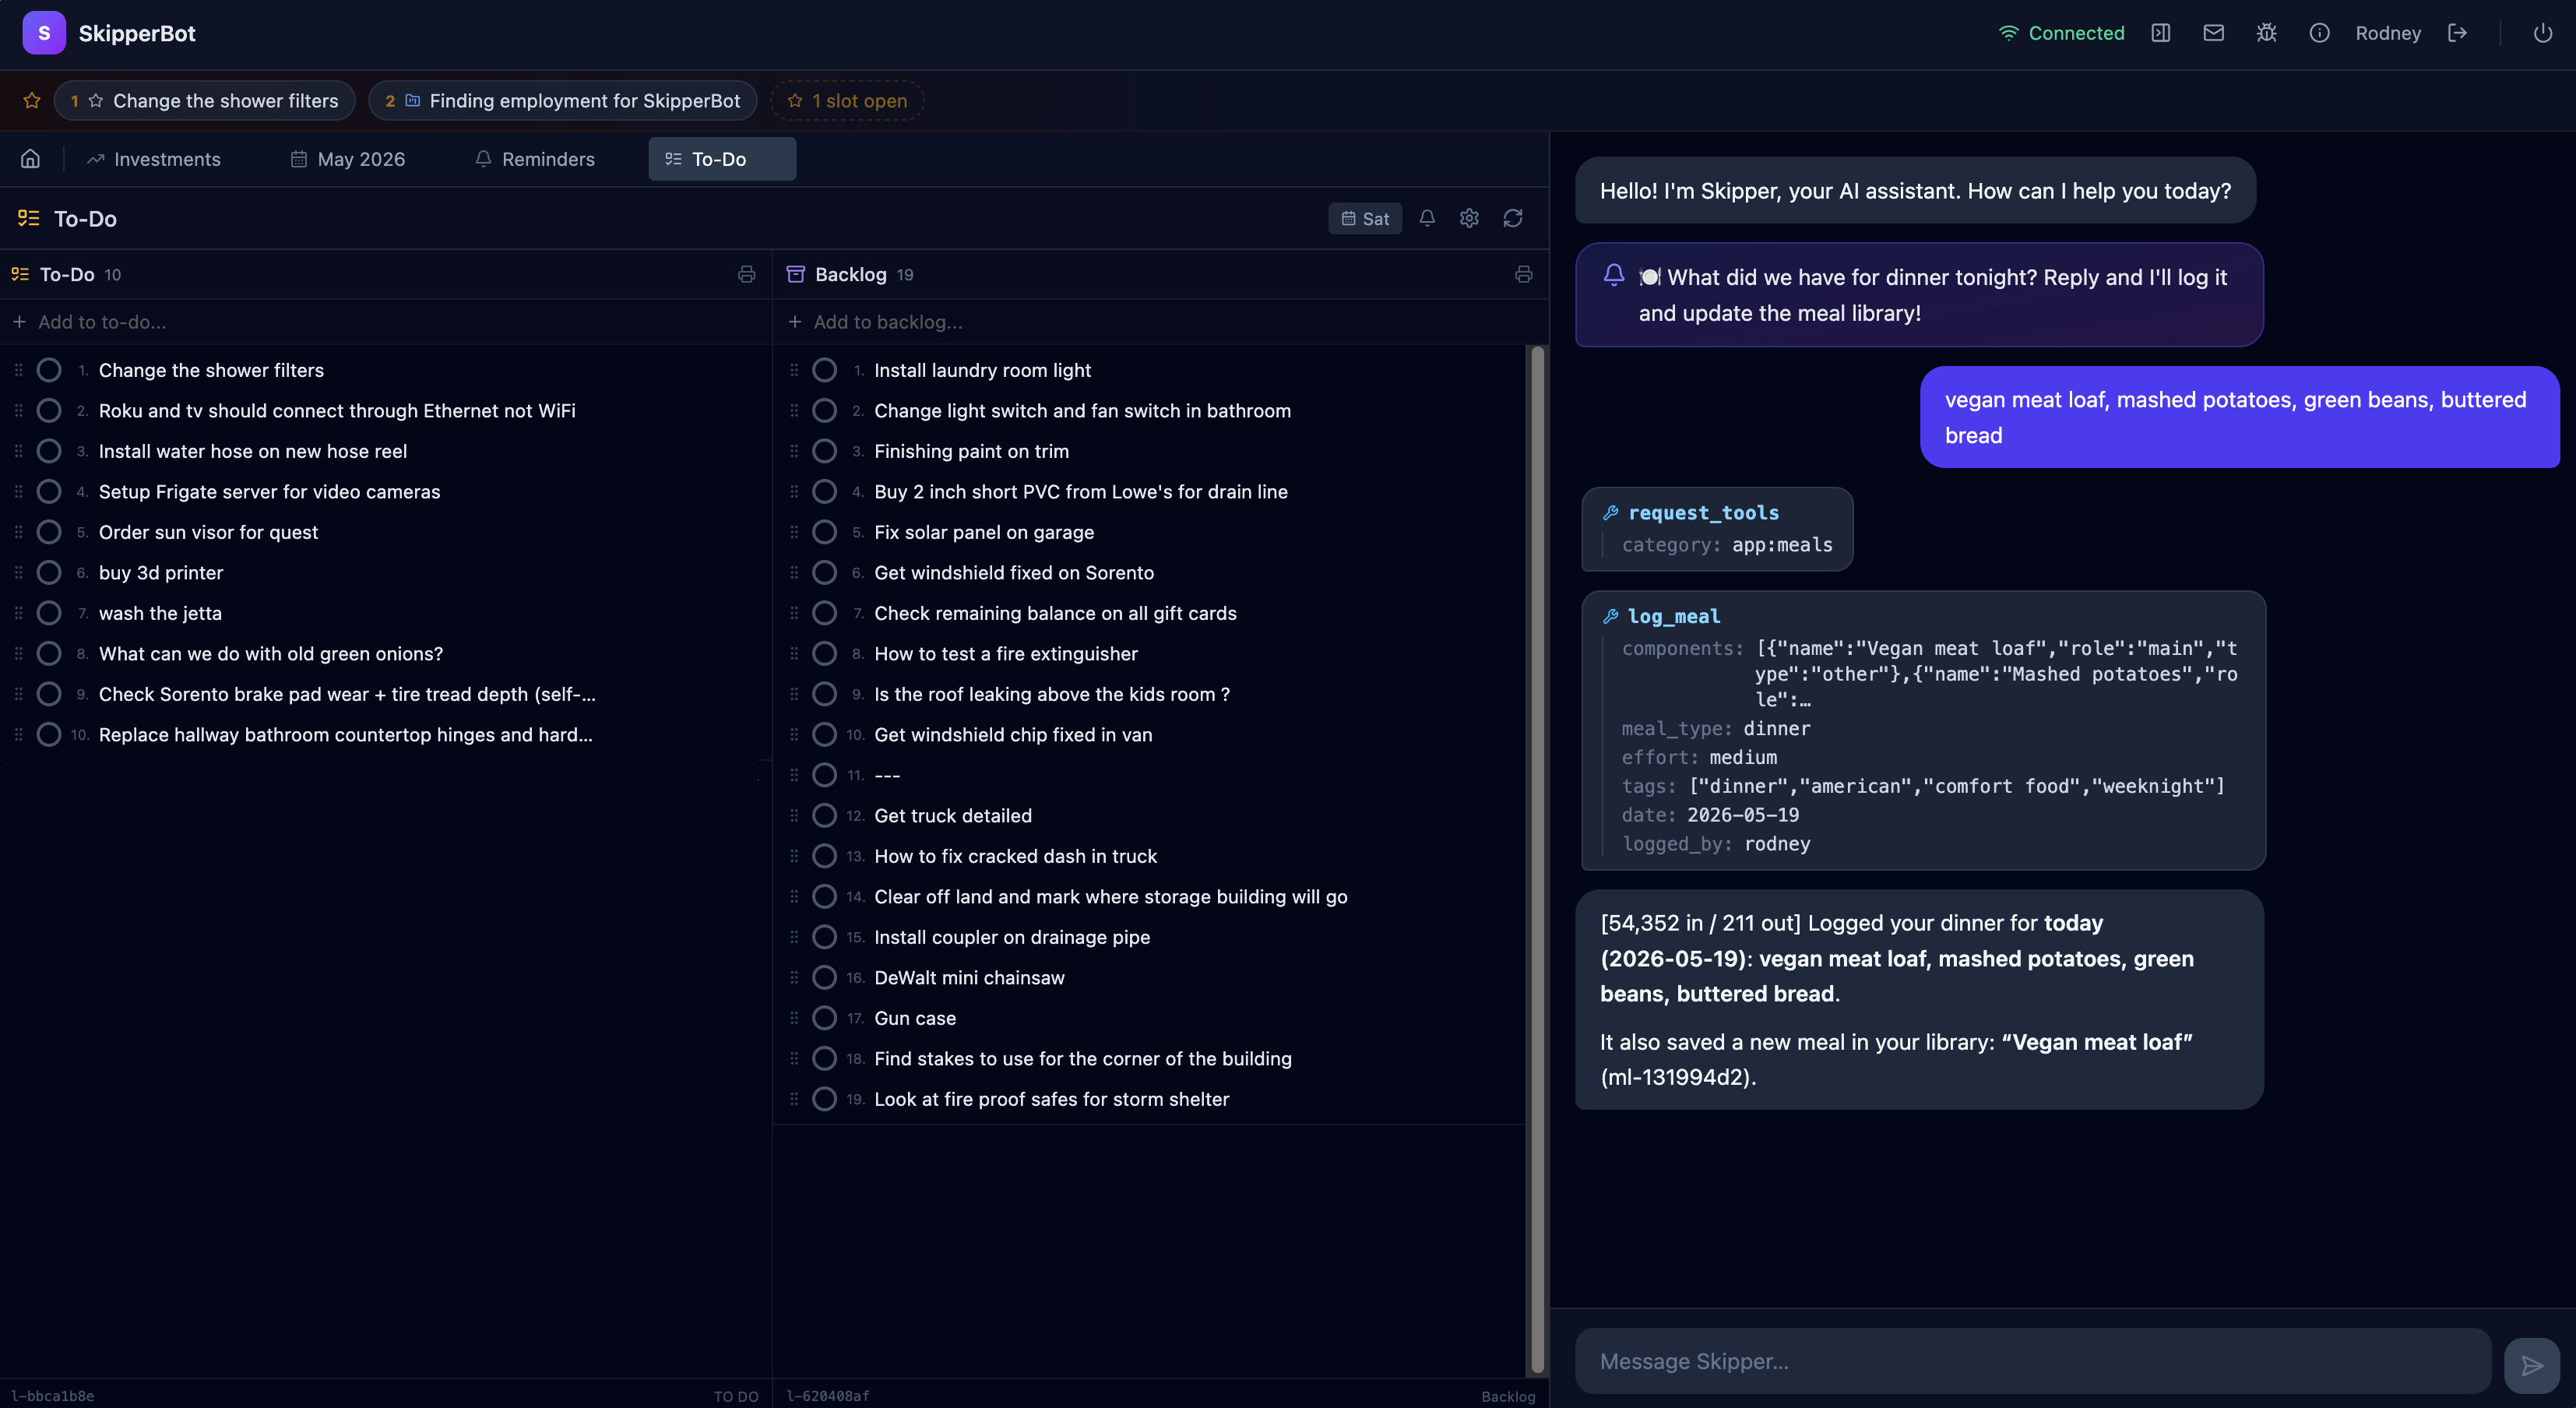Open Setup Frigate server for video cameras
This screenshot has width=2576, height=1408.
point(270,492)
